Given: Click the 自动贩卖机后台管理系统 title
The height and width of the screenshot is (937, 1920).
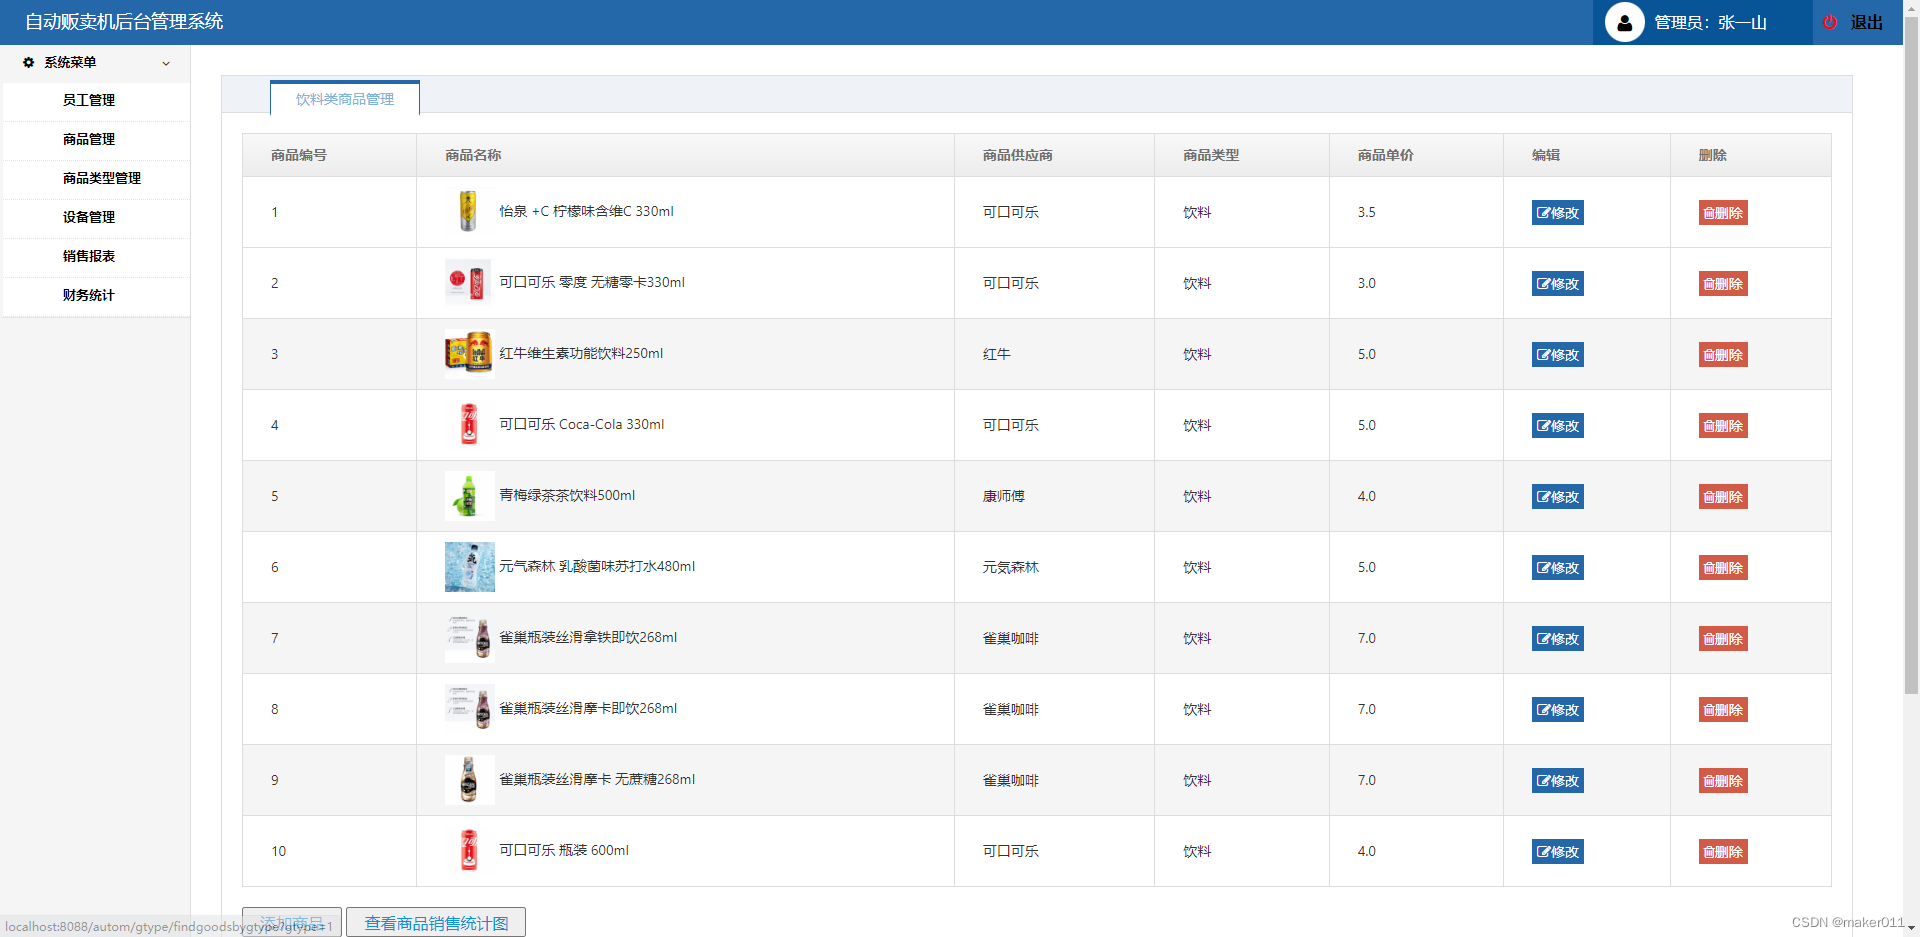Looking at the screenshot, I should (124, 22).
